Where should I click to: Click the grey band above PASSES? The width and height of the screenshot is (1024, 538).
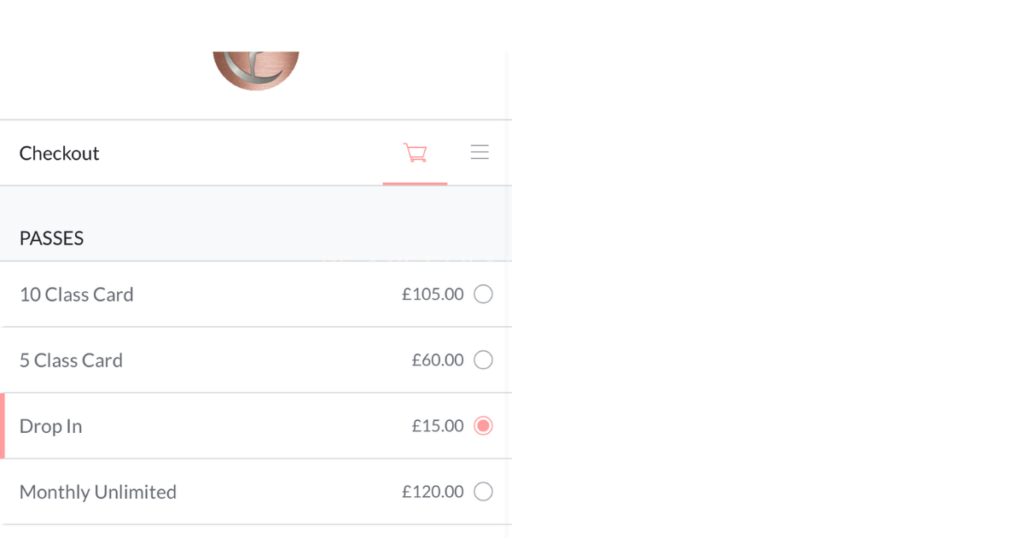pos(256,204)
